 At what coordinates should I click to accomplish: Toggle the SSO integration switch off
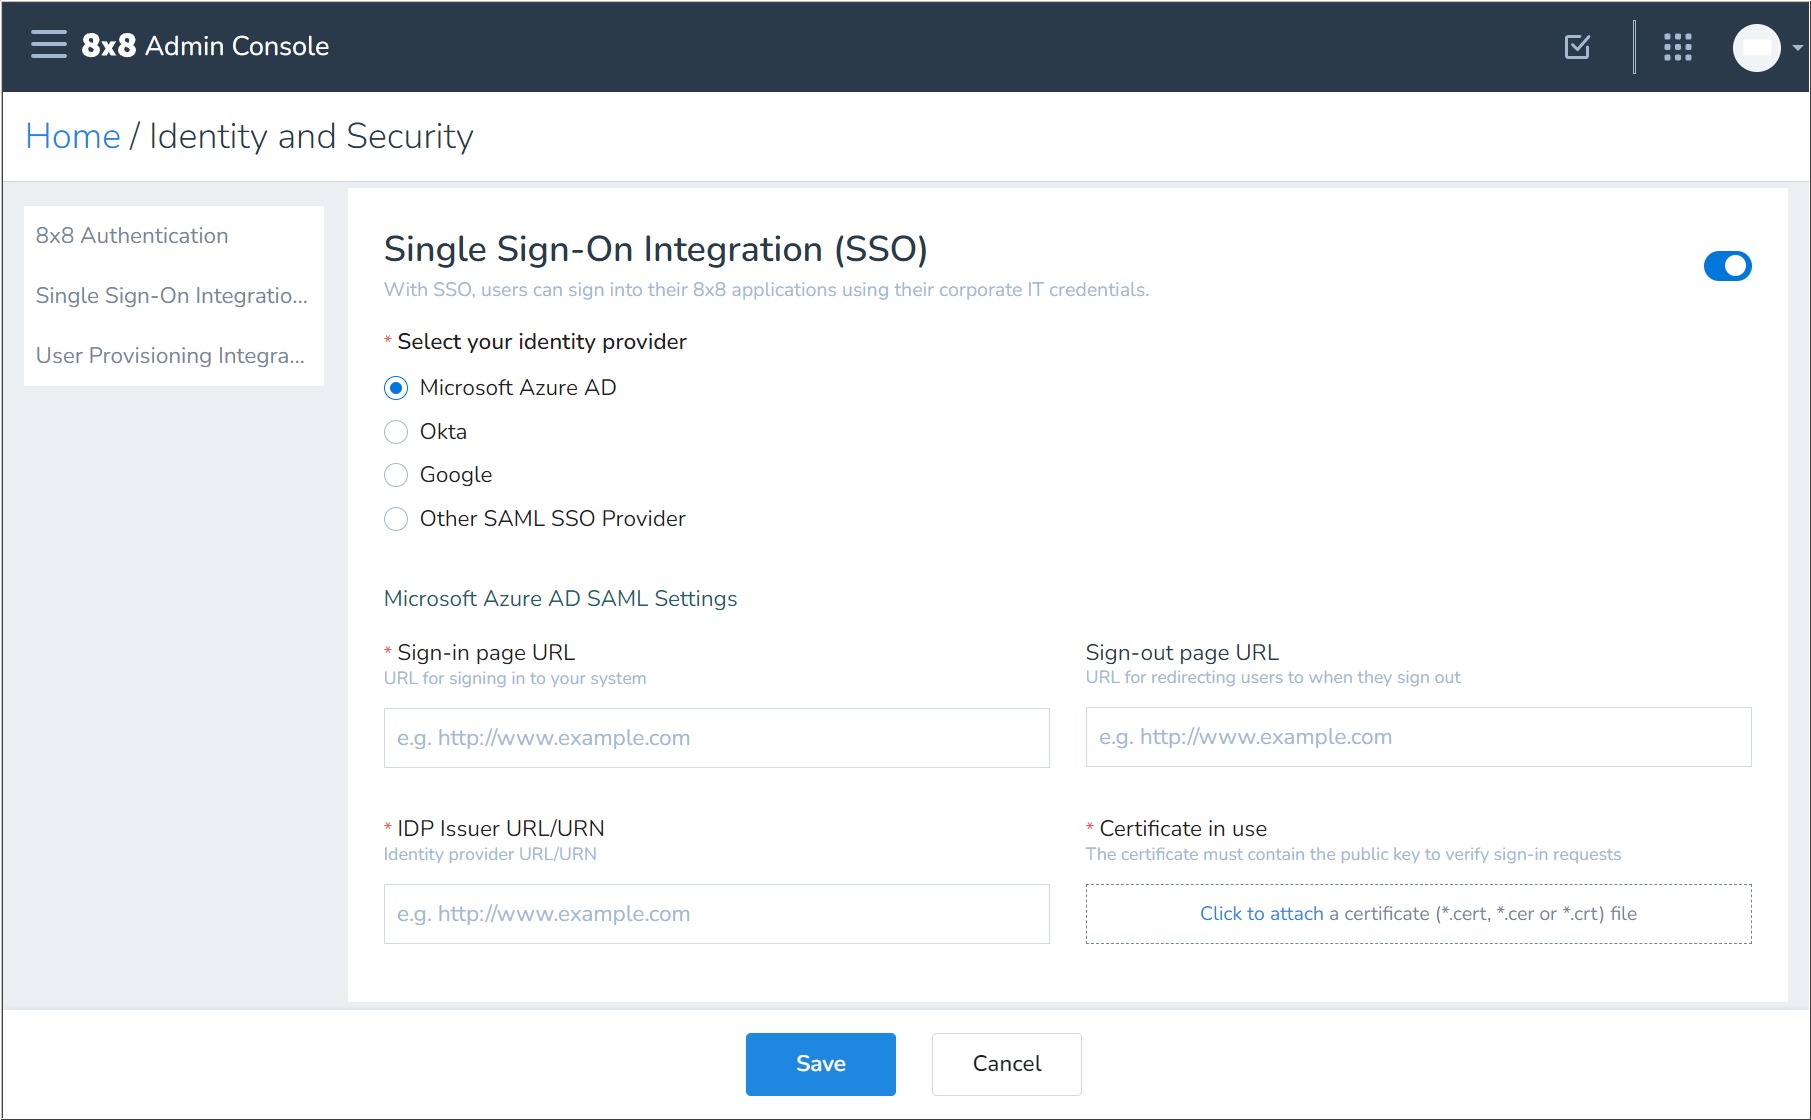(x=1727, y=266)
